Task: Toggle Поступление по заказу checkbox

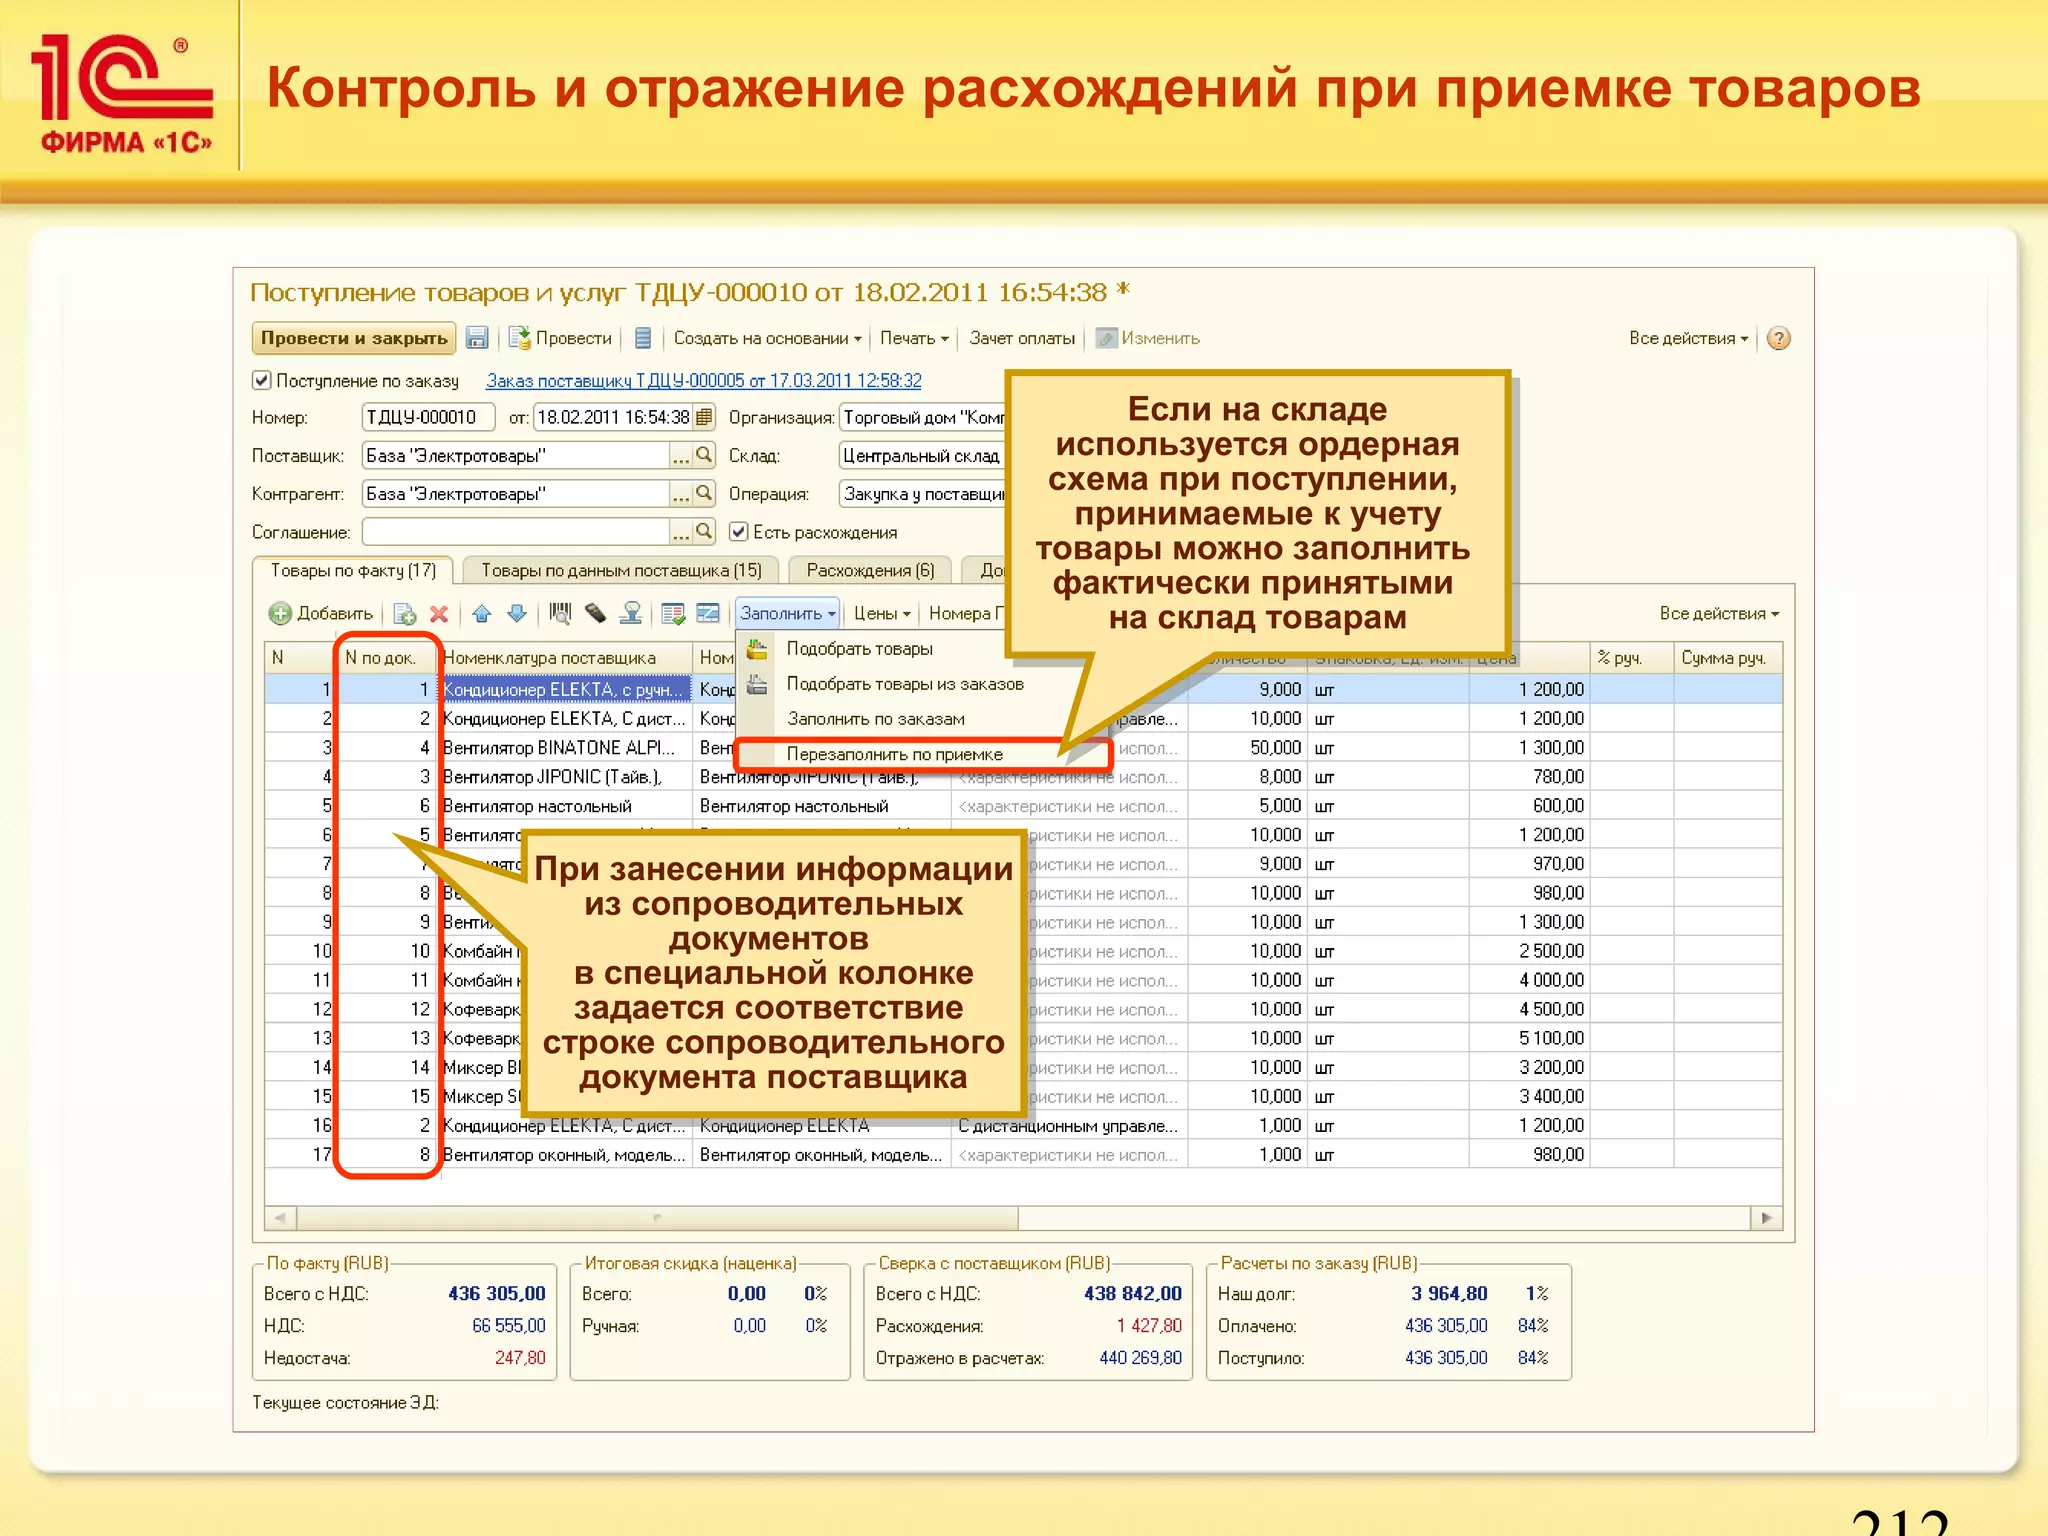Action: (262, 380)
